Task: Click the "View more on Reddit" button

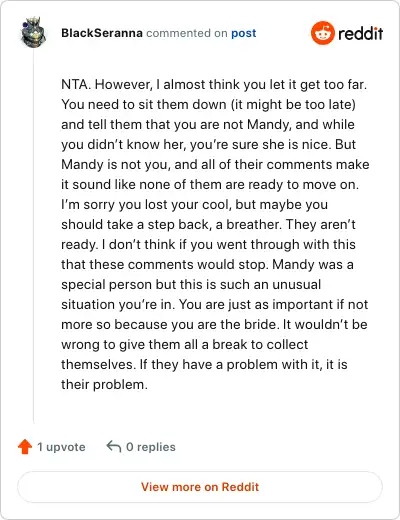Action: 200,487
